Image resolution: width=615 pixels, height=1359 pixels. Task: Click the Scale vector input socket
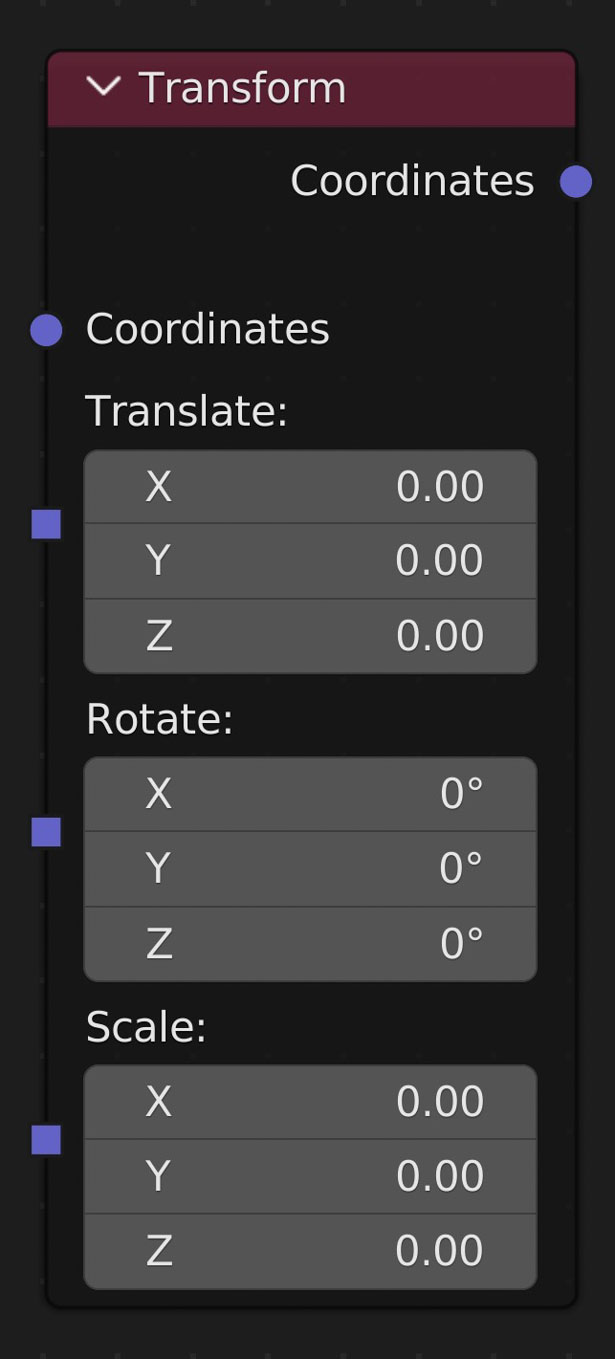coord(46,1140)
